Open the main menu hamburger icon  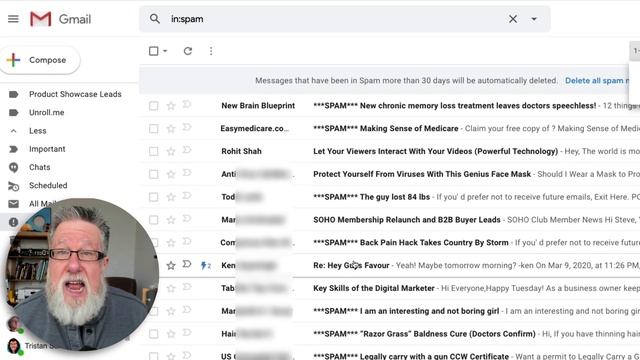[x=13, y=19]
